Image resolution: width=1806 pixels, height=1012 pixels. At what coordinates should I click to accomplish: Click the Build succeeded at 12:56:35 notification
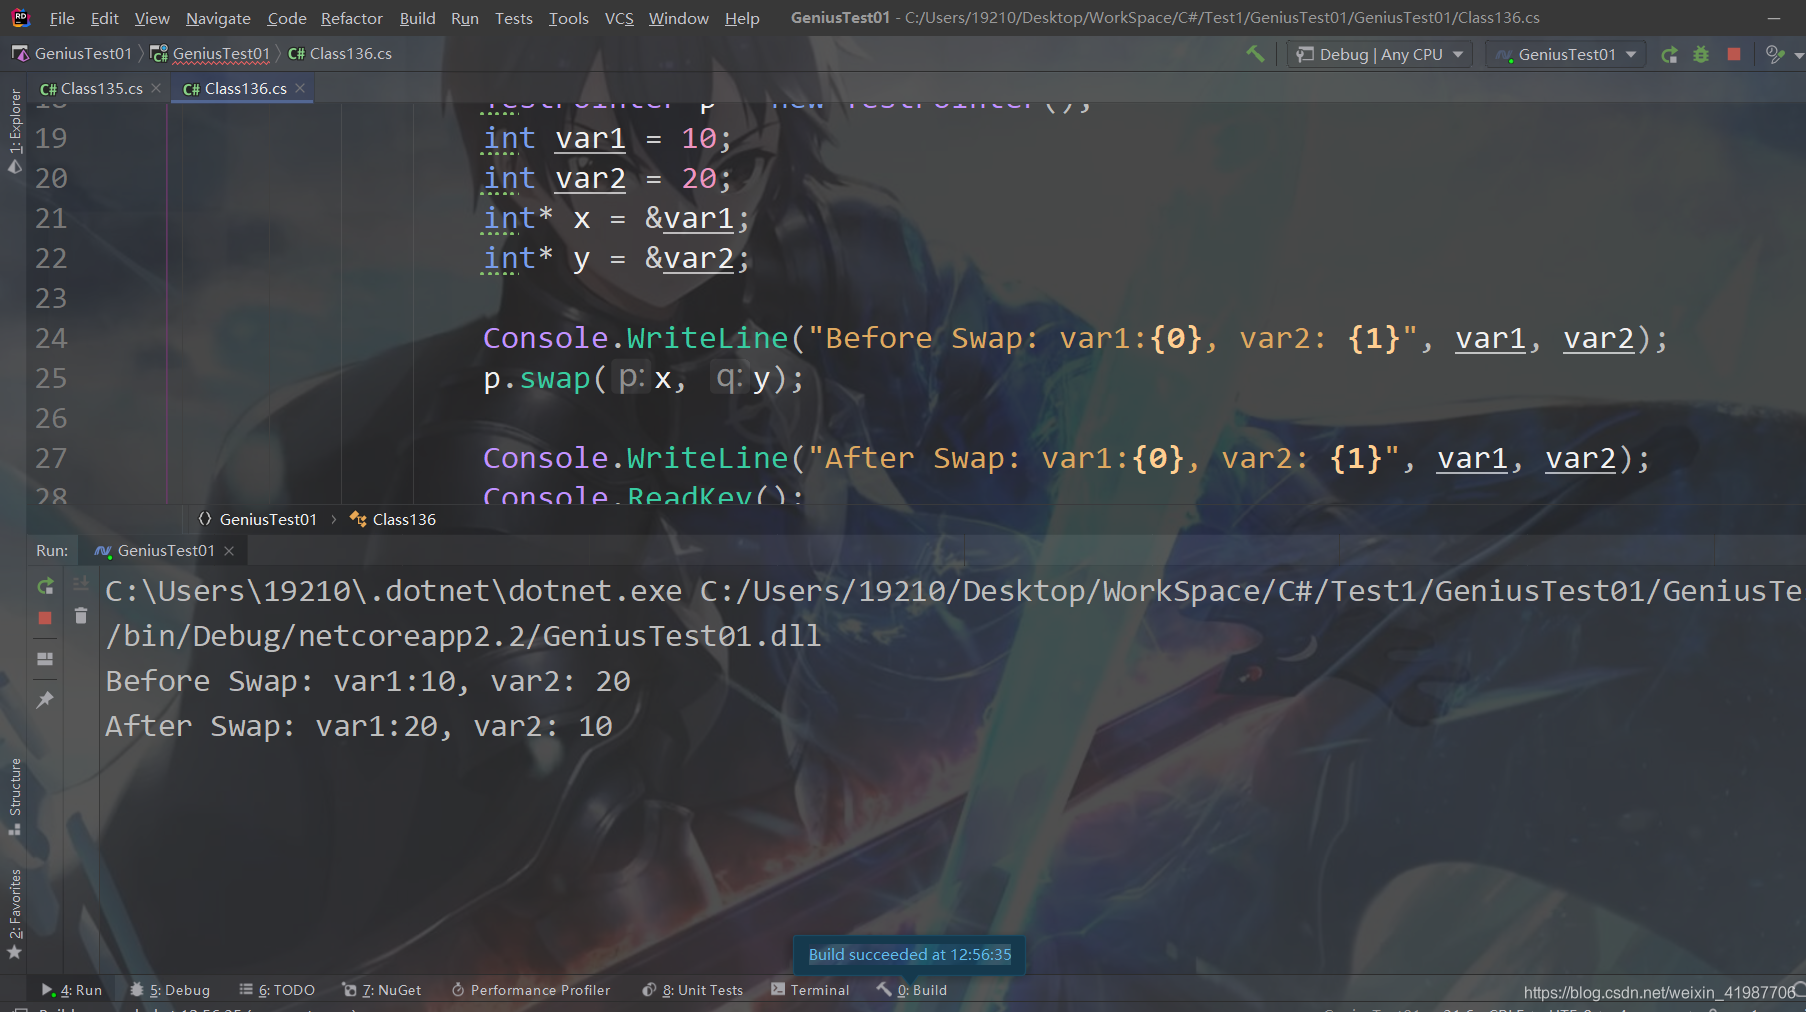pos(909,954)
